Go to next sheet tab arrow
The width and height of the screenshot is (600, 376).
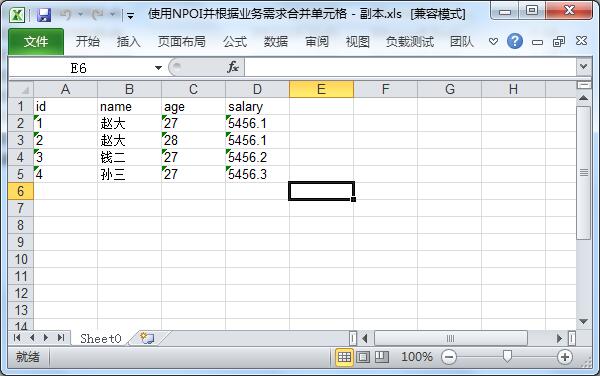pos(46,338)
